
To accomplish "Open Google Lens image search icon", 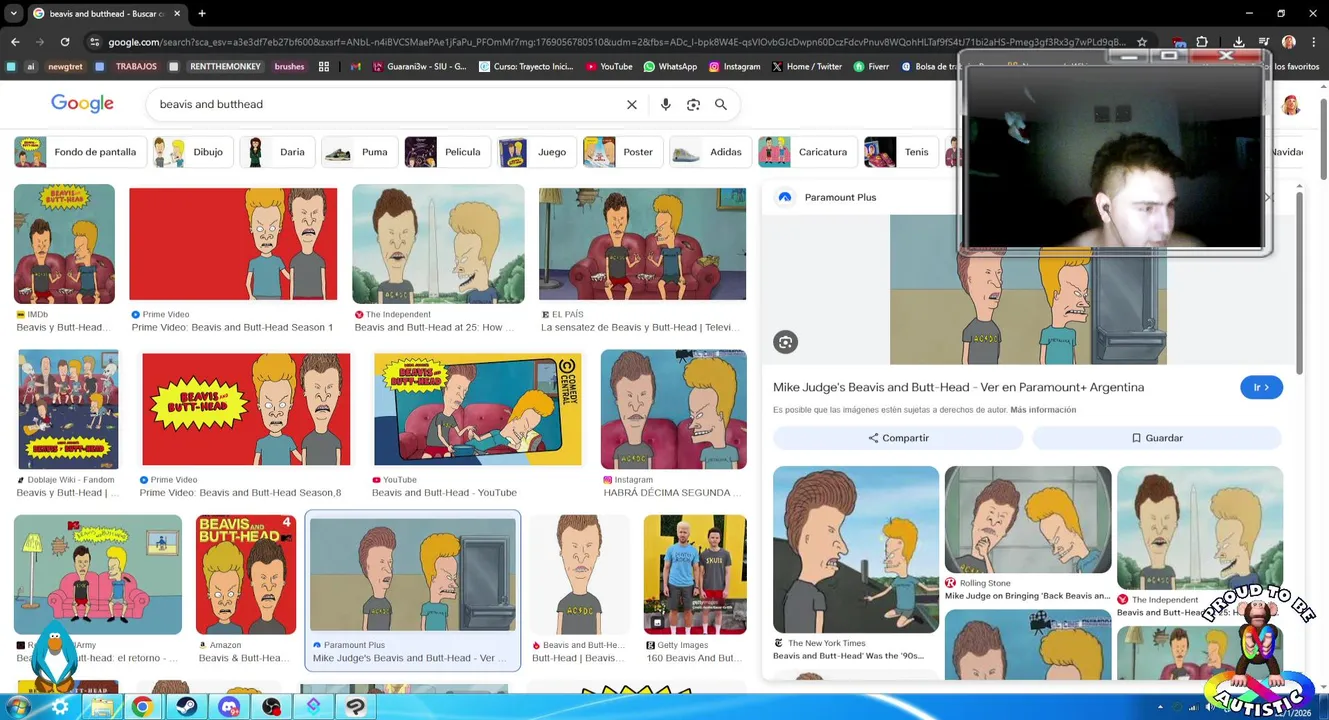I will click(693, 104).
